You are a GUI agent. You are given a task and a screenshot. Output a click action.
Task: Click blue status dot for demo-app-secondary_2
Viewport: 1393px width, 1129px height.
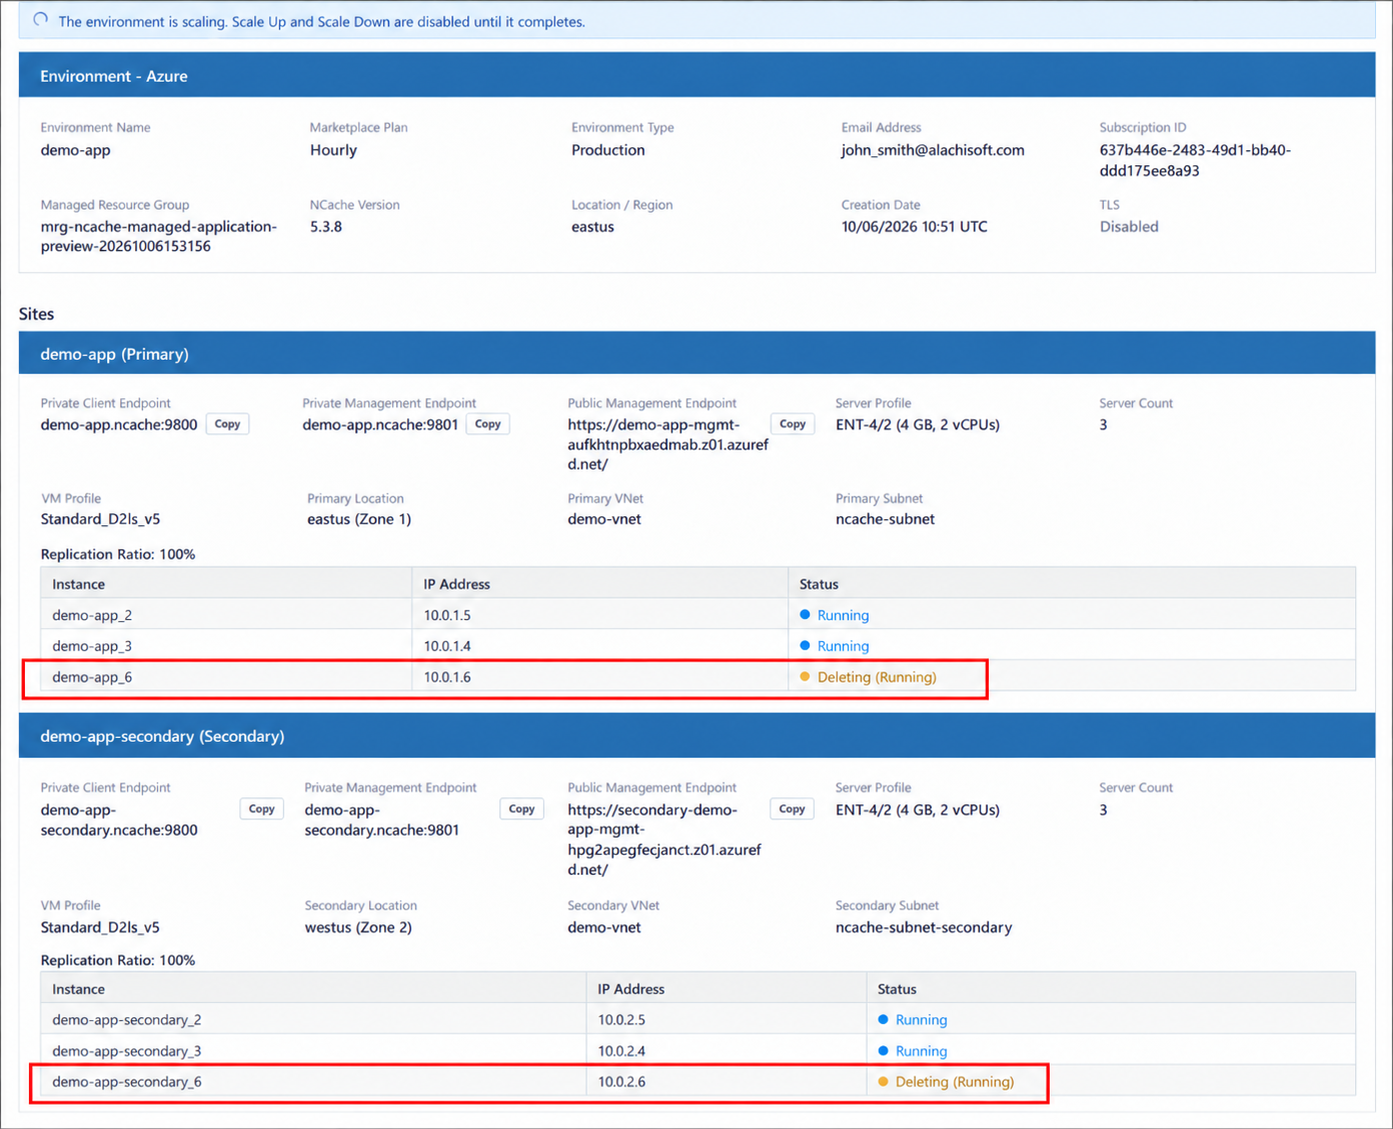(x=883, y=1020)
